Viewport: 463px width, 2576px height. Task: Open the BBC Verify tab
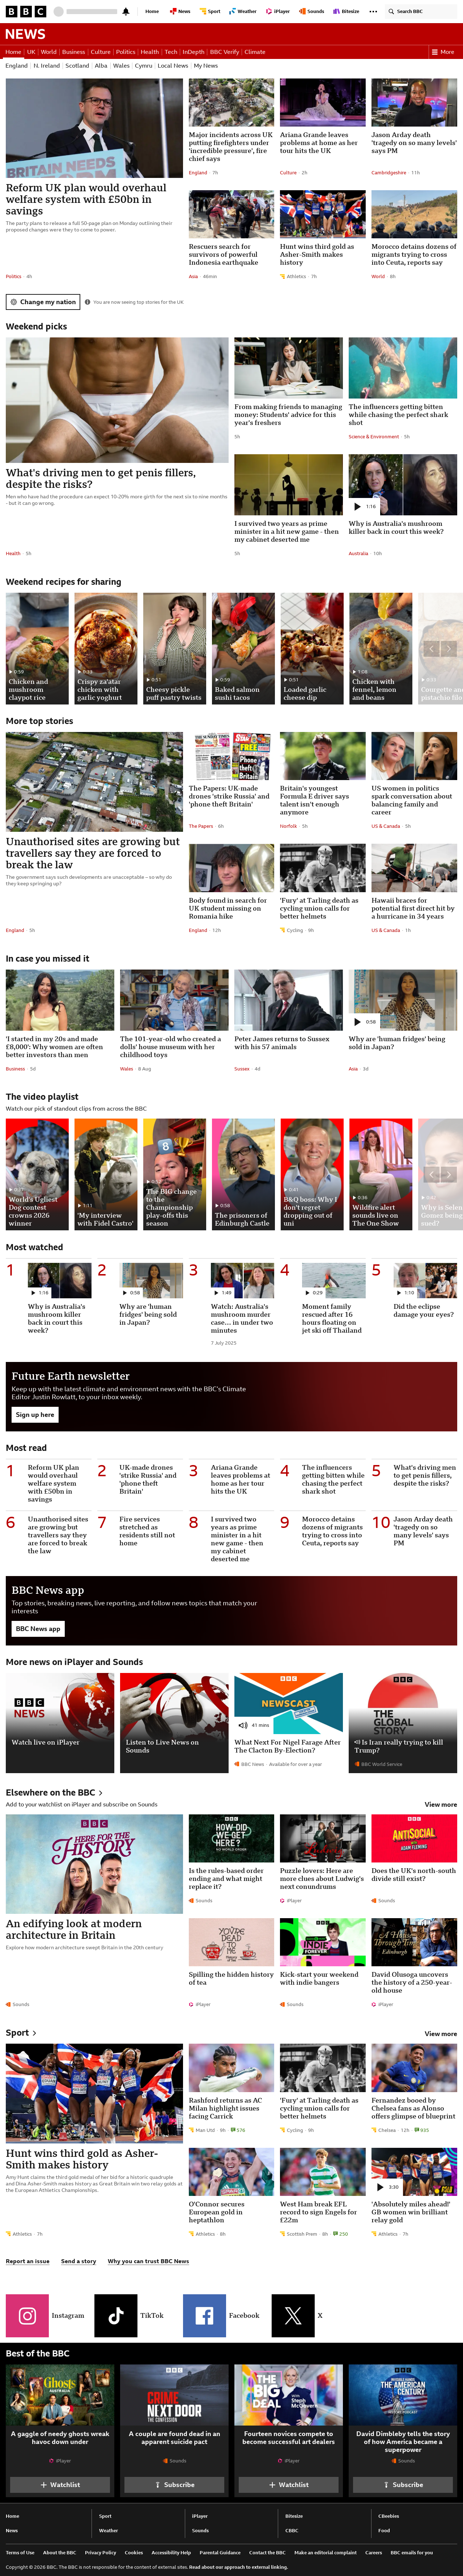tap(224, 52)
